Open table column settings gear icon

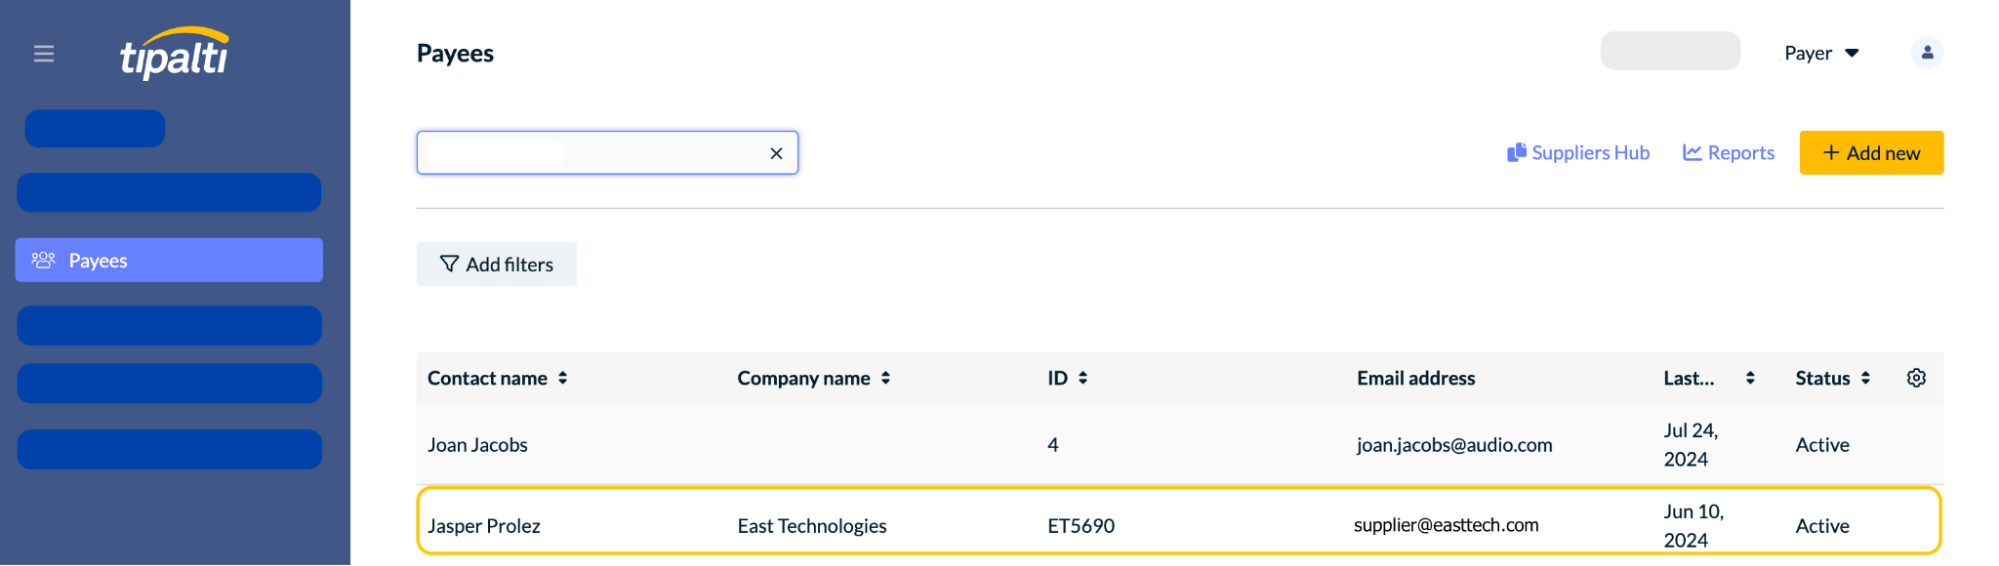tap(1916, 378)
